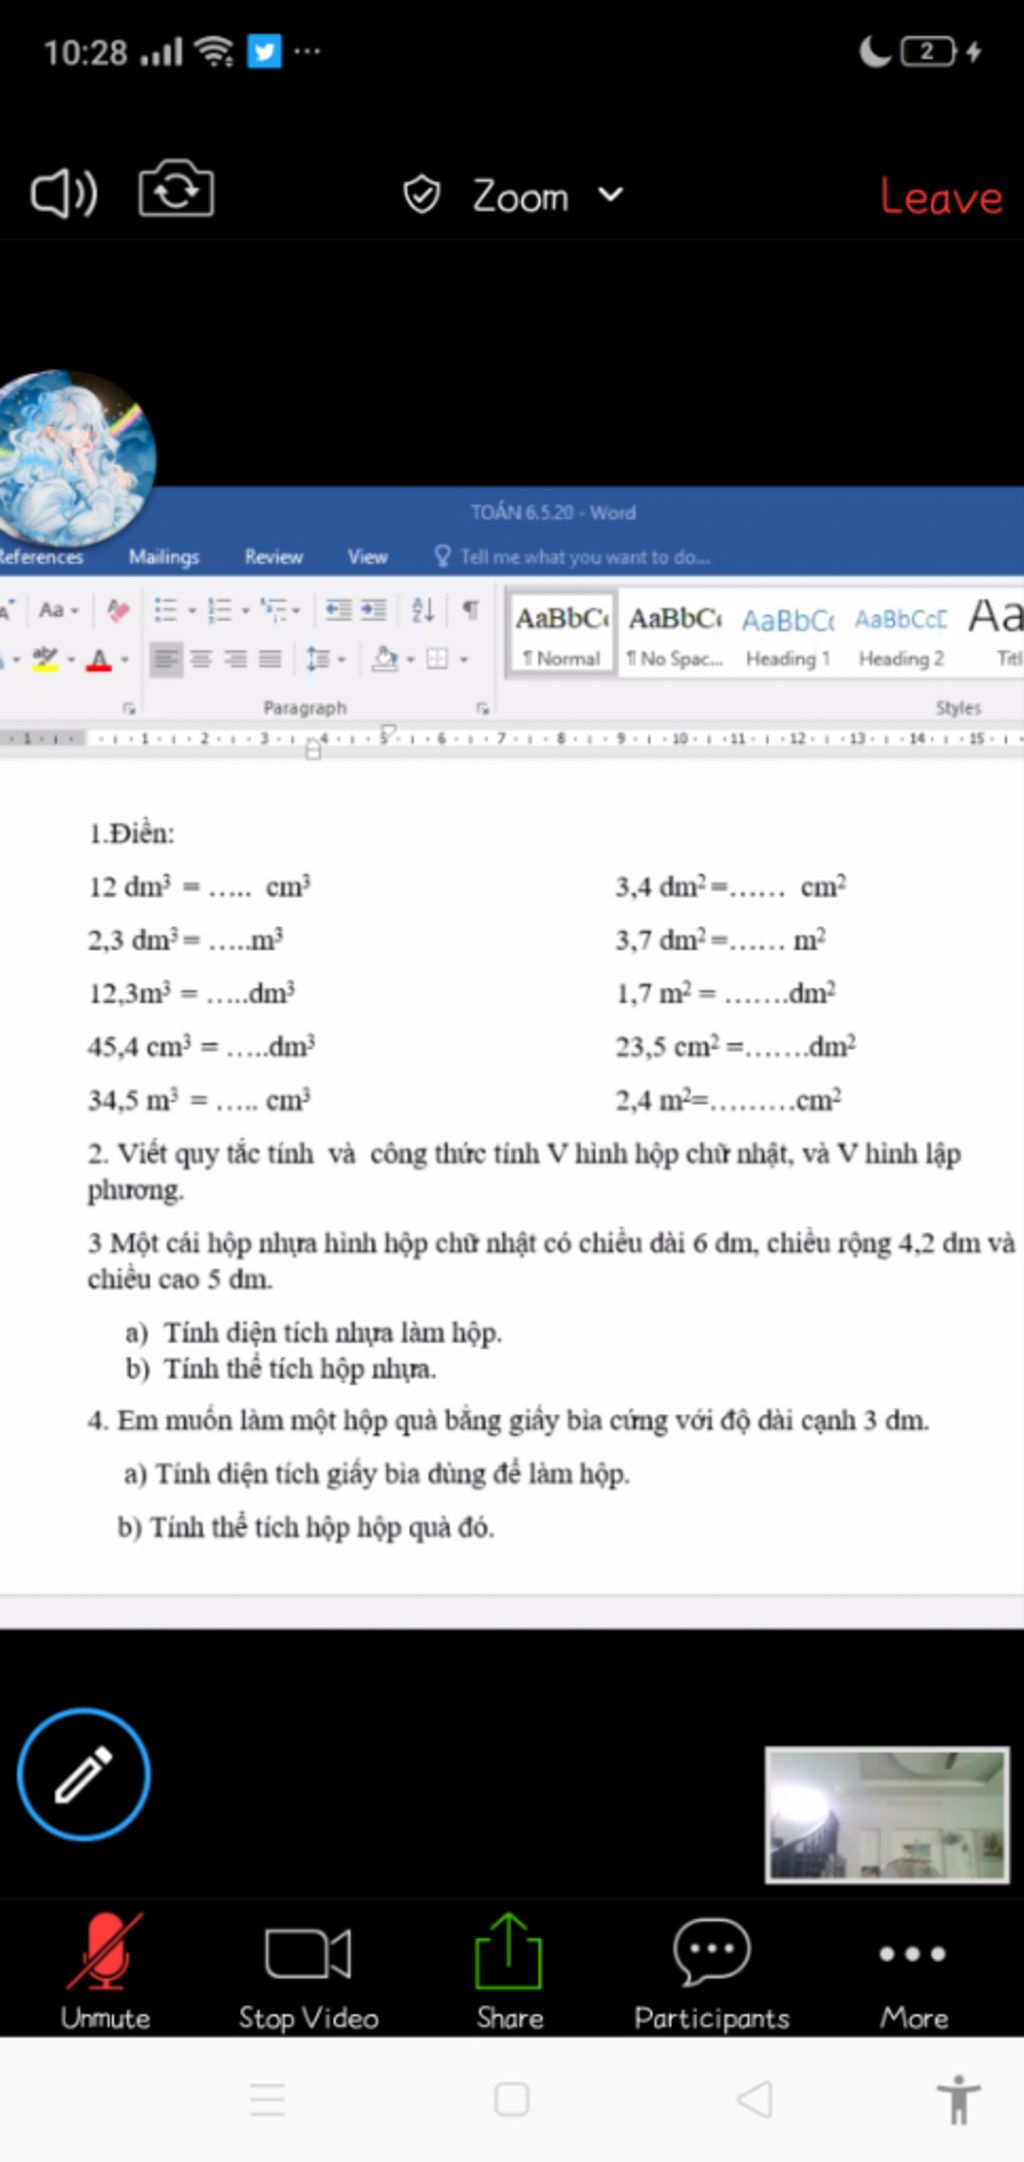Click the Tell me what you want field

click(573, 556)
